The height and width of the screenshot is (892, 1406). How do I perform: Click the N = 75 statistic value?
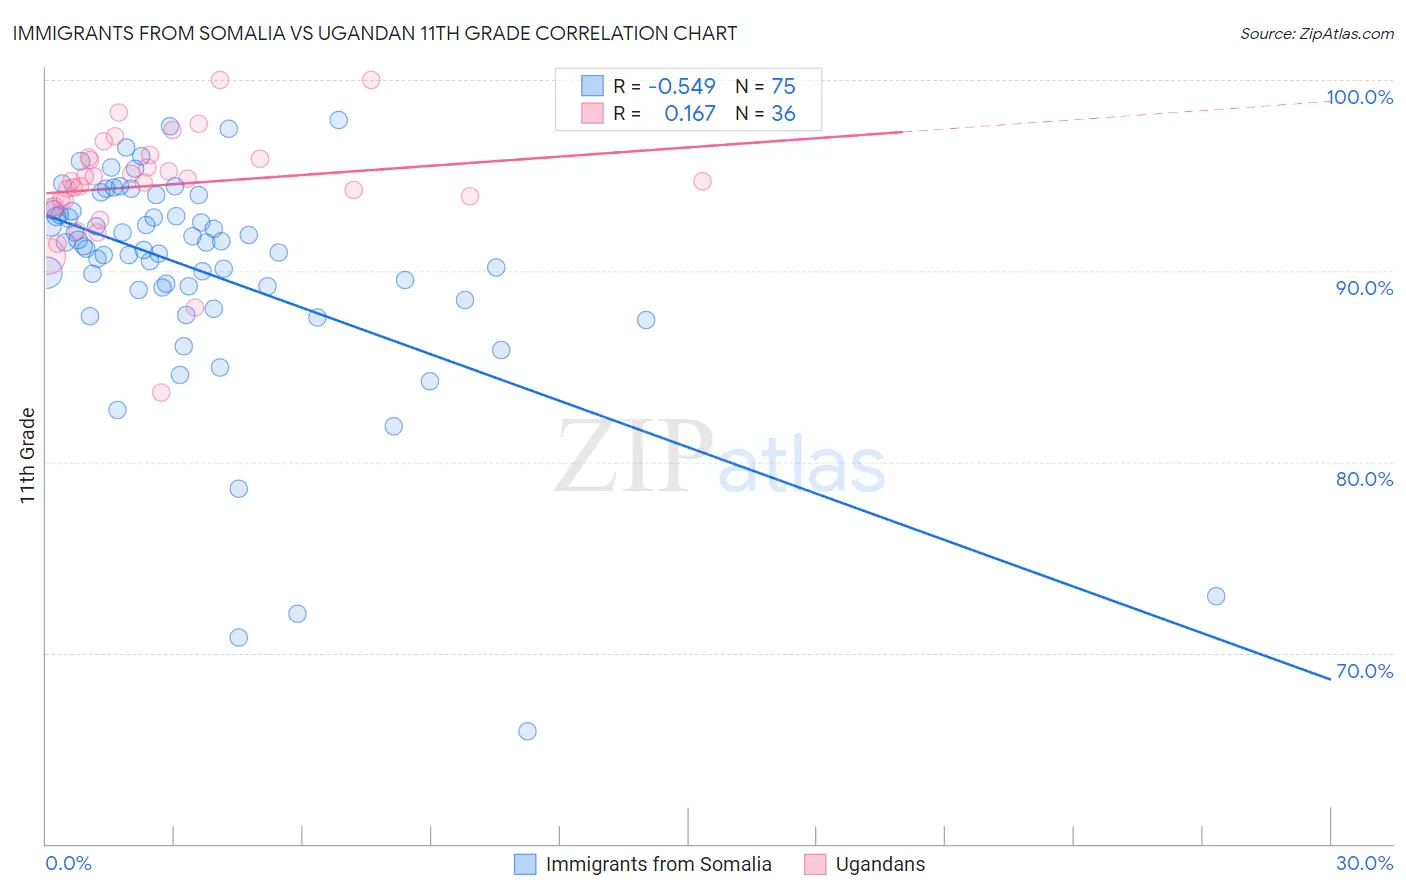click(x=766, y=86)
